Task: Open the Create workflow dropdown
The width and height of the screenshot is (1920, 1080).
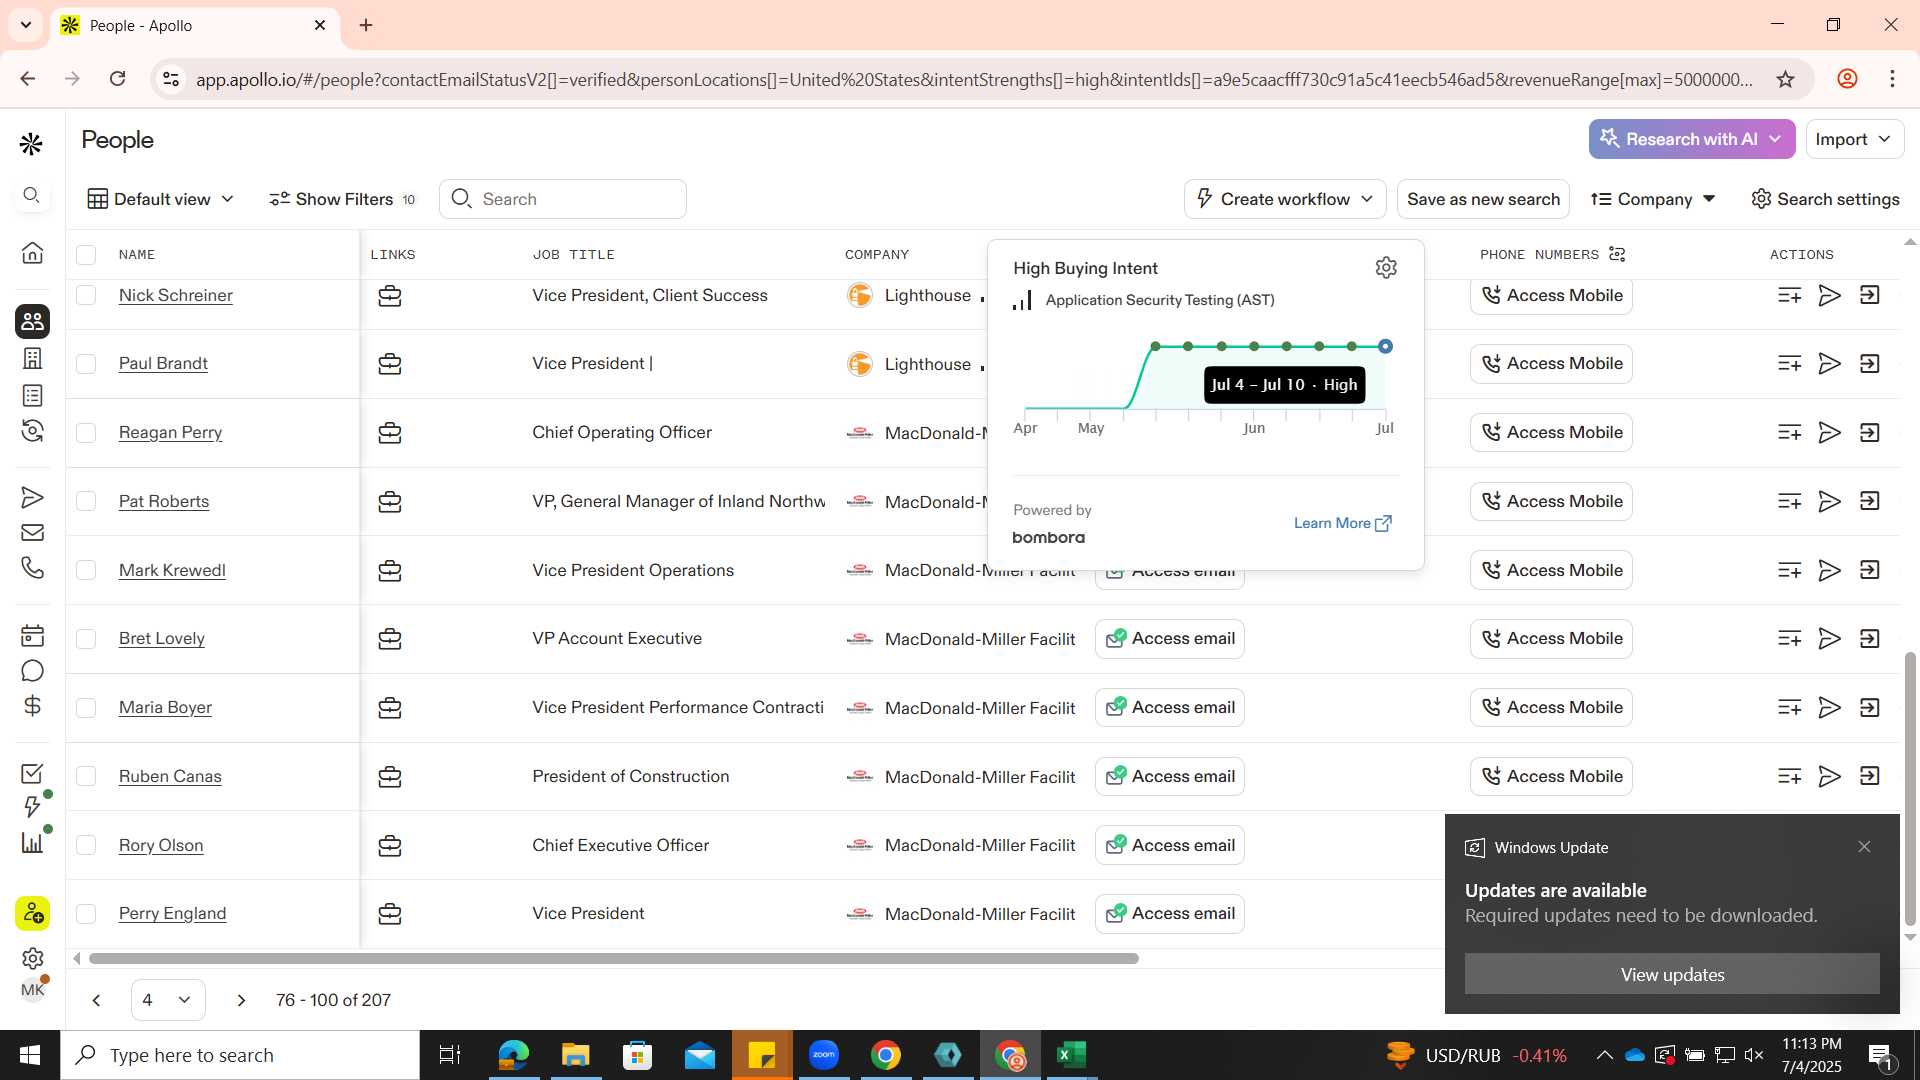Action: (1285, 199)
